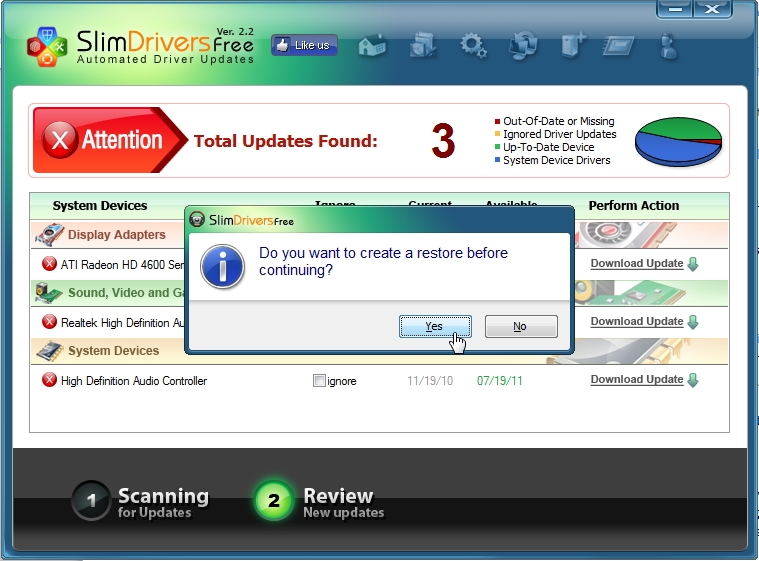The image size is (759, 561).
Task: Click the System Device Drivers legend entry
Action: (552, 160)
